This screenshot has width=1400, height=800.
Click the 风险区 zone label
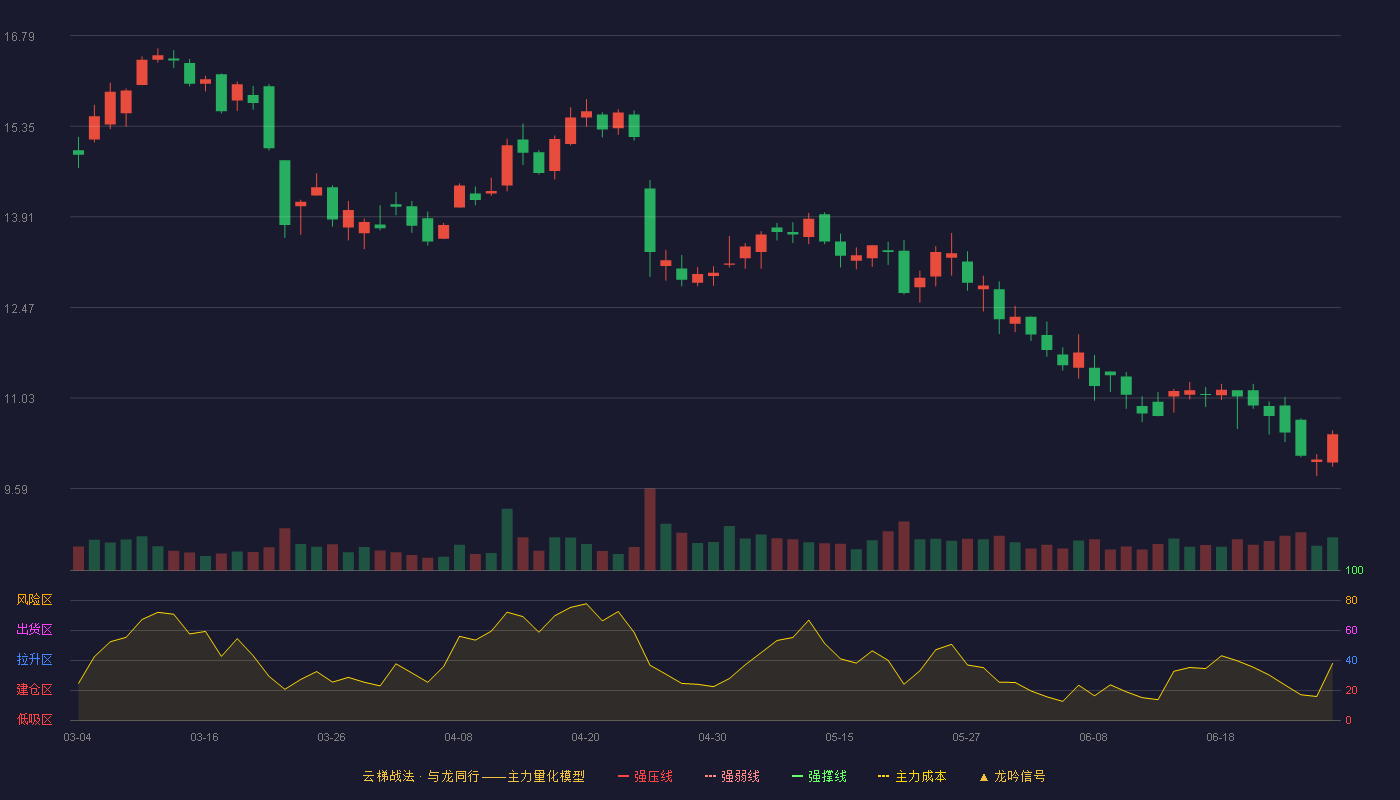[34, 600]
